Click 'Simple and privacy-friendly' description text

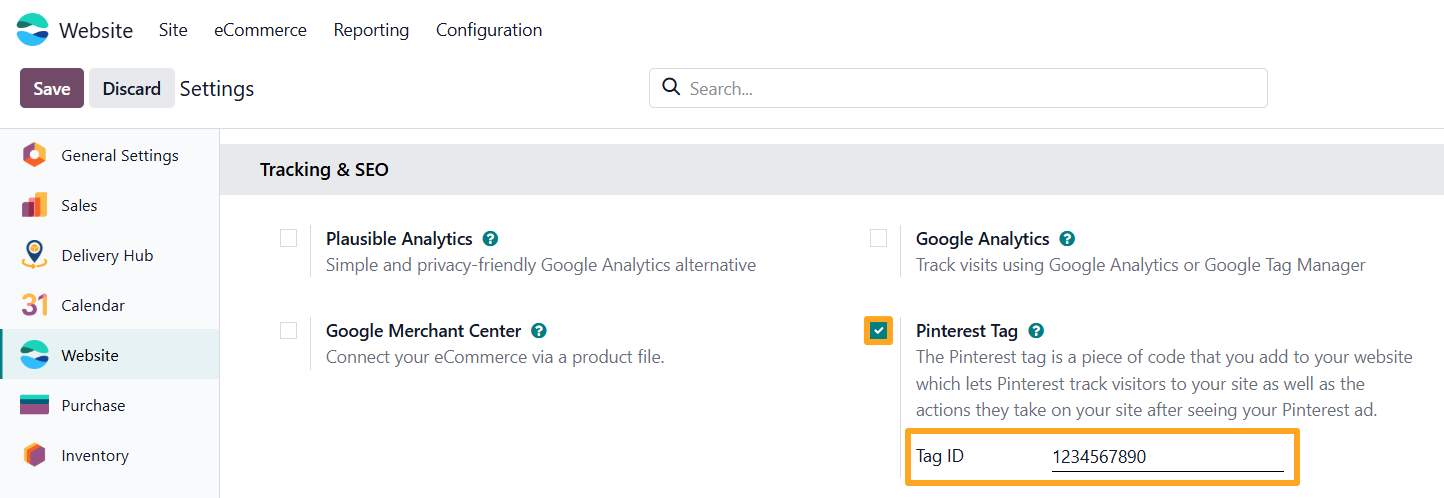[541, 265]
